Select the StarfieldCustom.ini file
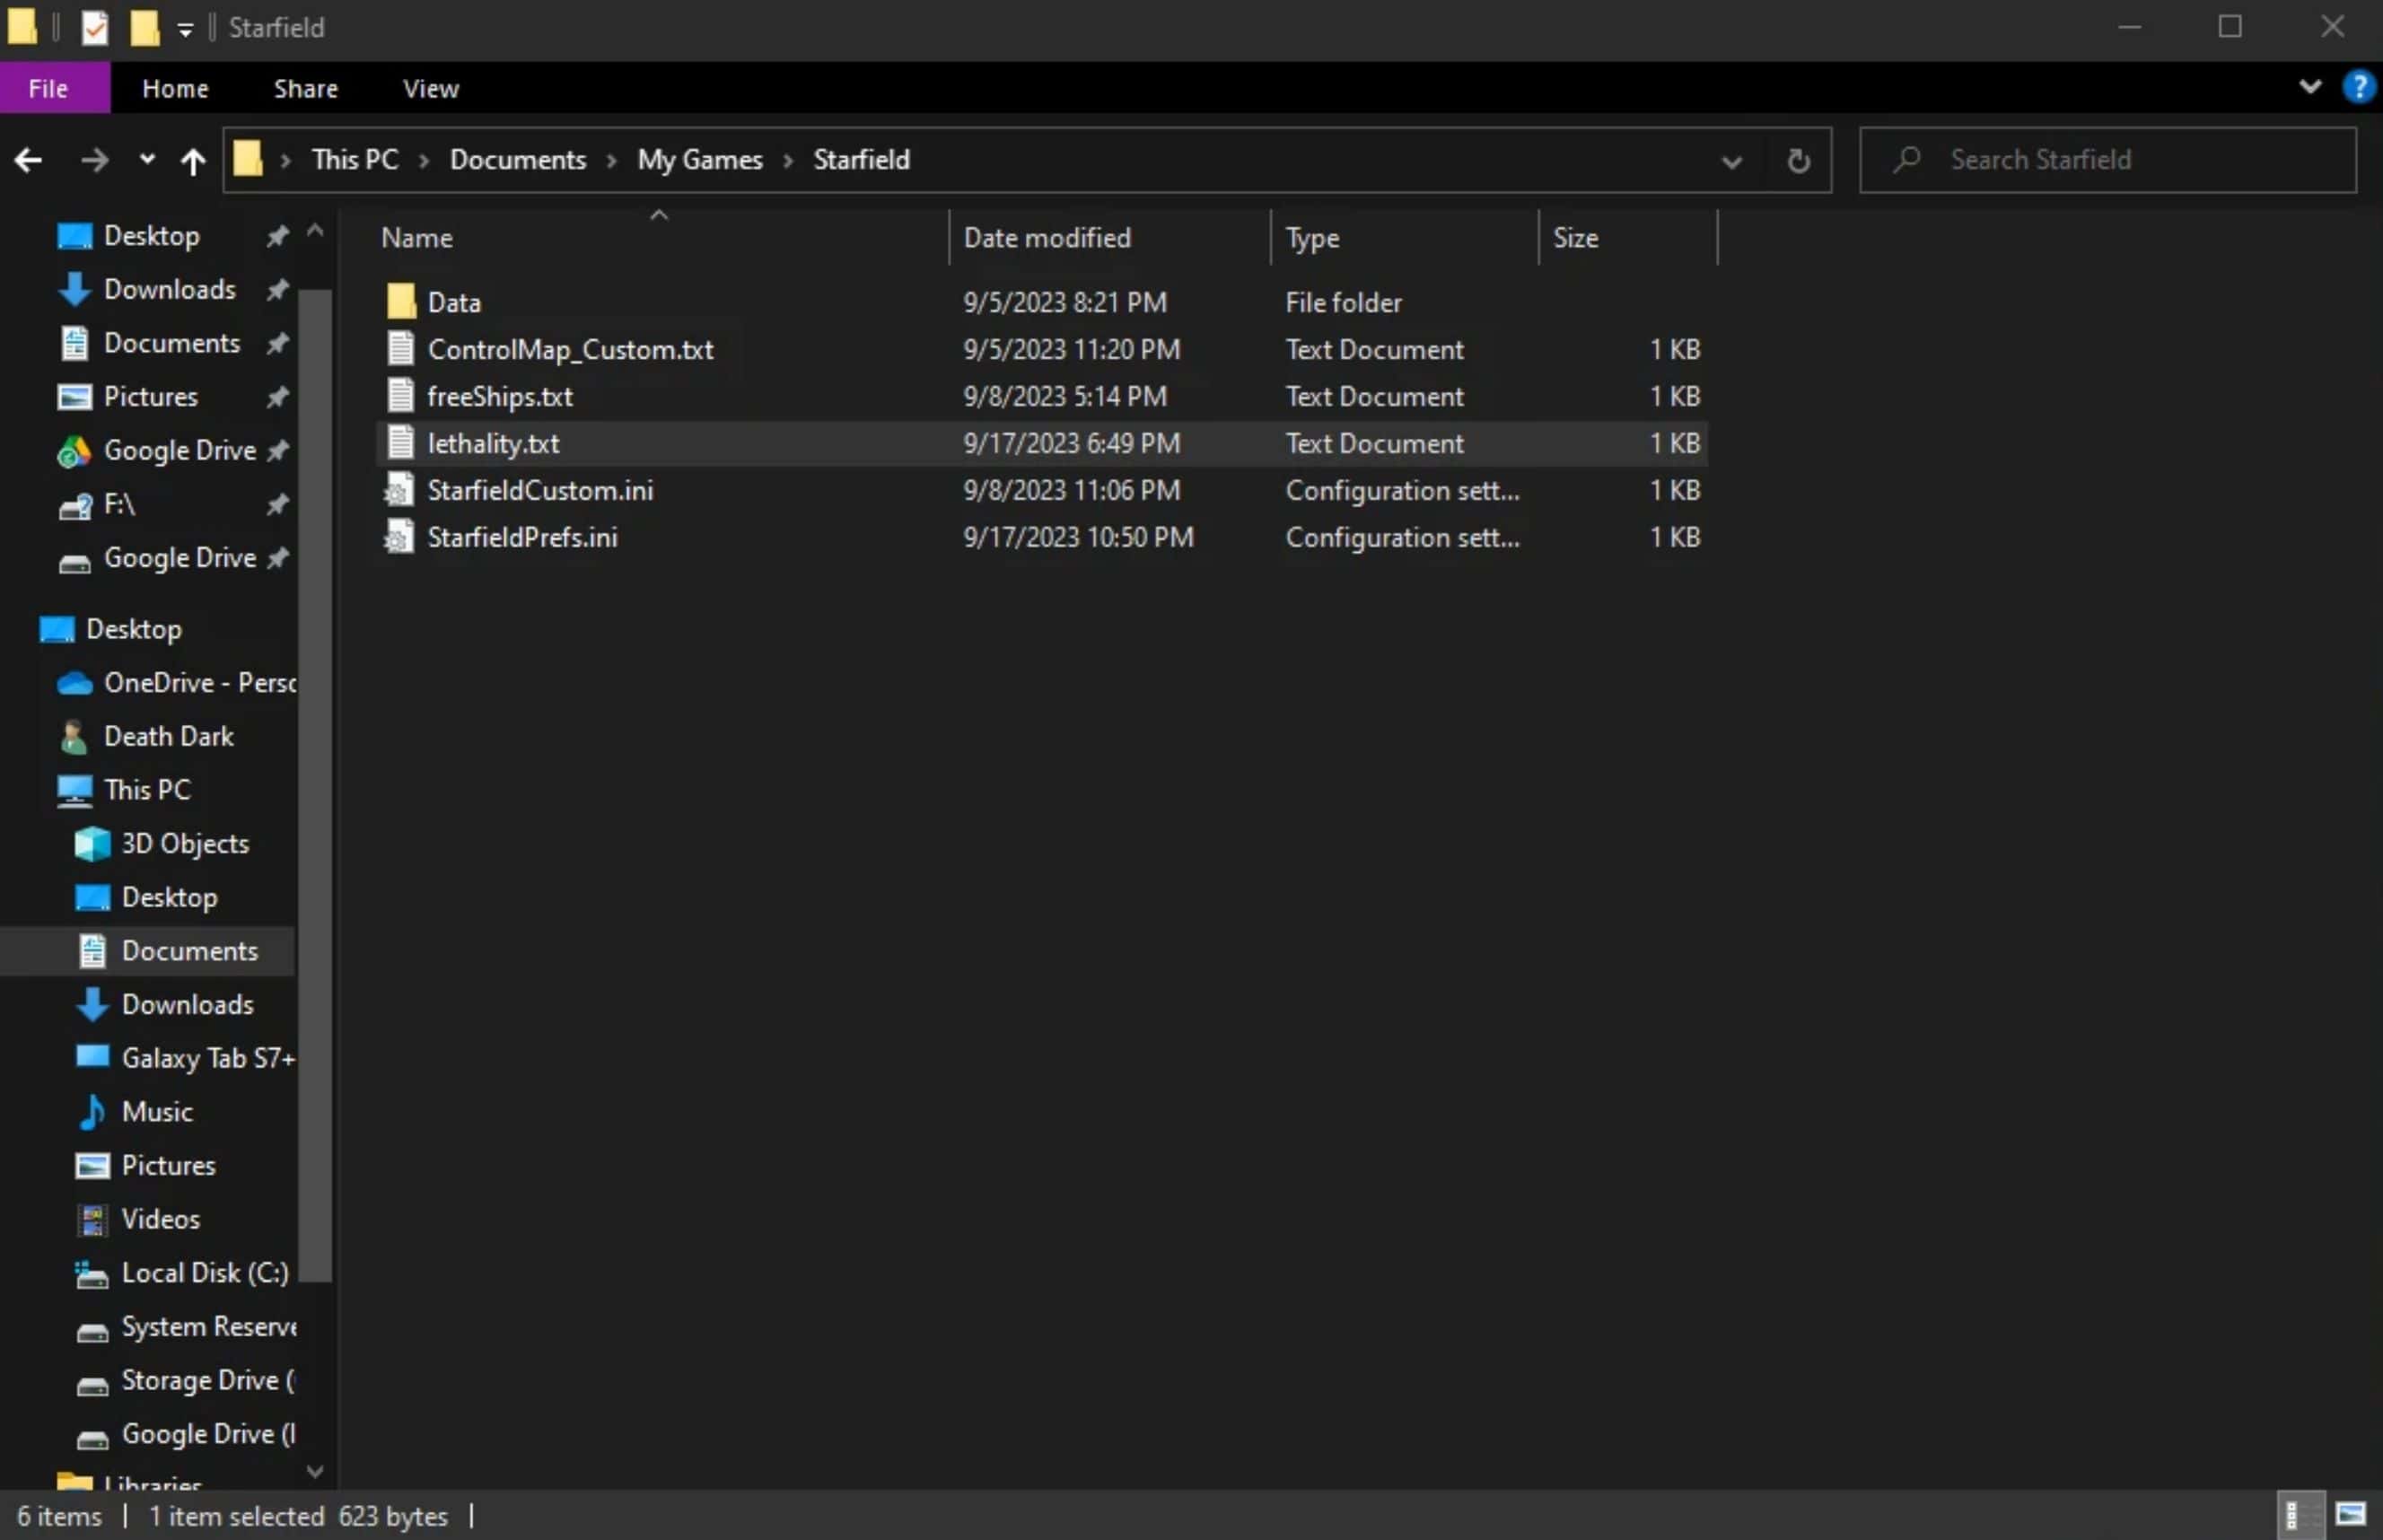The width and height of the screenshot is (2383, 1540). click(540, 490)
